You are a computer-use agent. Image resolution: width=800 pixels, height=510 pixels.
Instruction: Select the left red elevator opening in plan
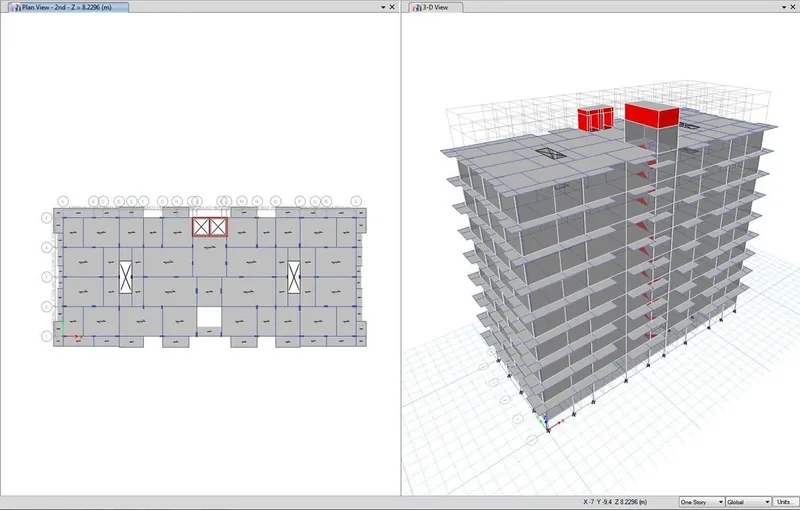click(x=201, y=227)
